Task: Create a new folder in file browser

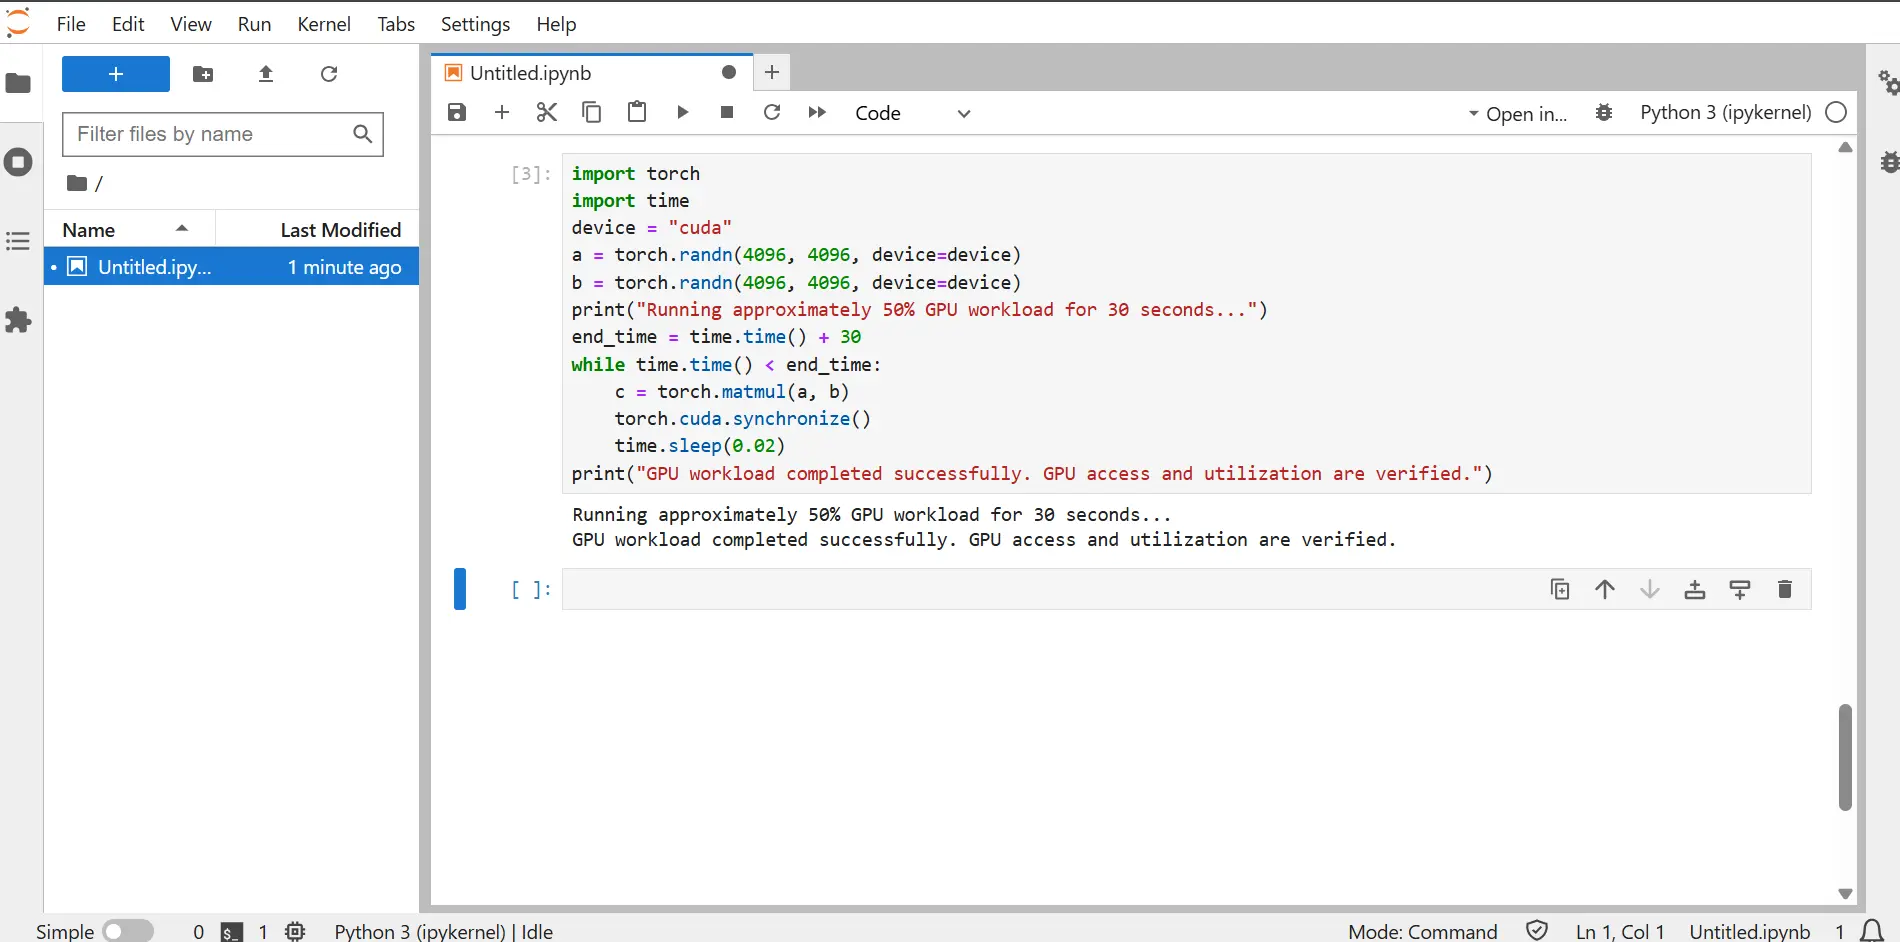Action: click(203, 74)
